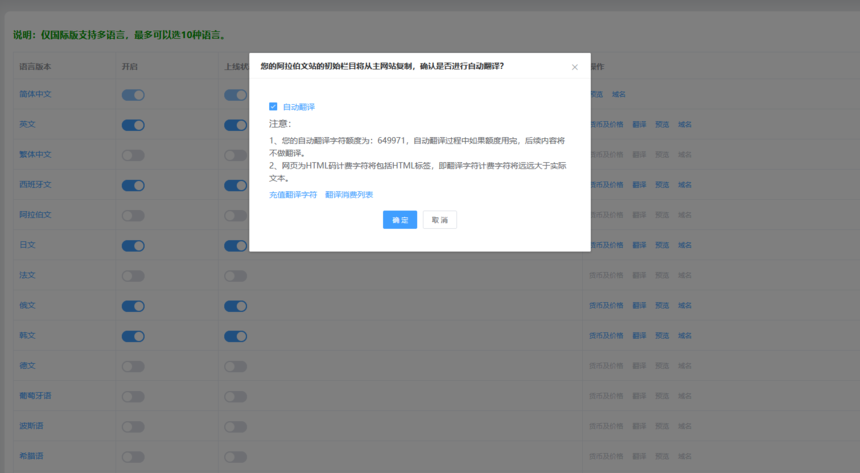This screenshot has height=473, width=860.
Task: Open the 翻译消费列表 link
Action: (349, 195)
